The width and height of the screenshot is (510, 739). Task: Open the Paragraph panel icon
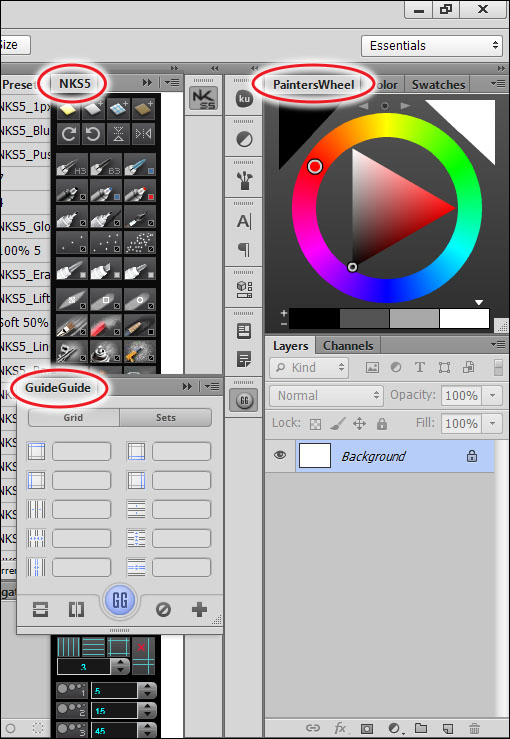click(244, 249)
